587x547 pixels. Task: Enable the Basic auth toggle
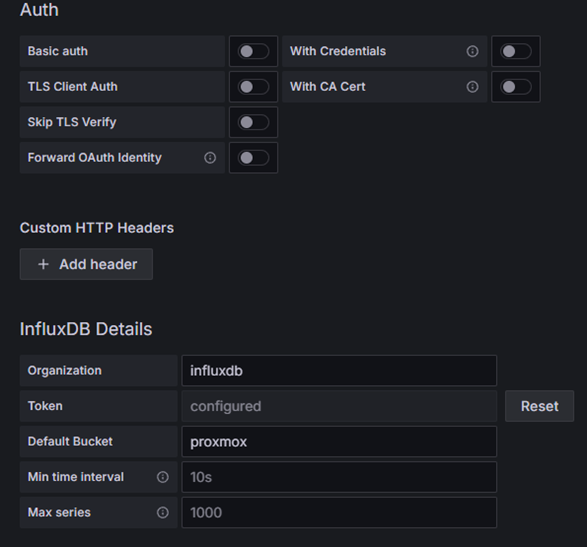point(253,51)
